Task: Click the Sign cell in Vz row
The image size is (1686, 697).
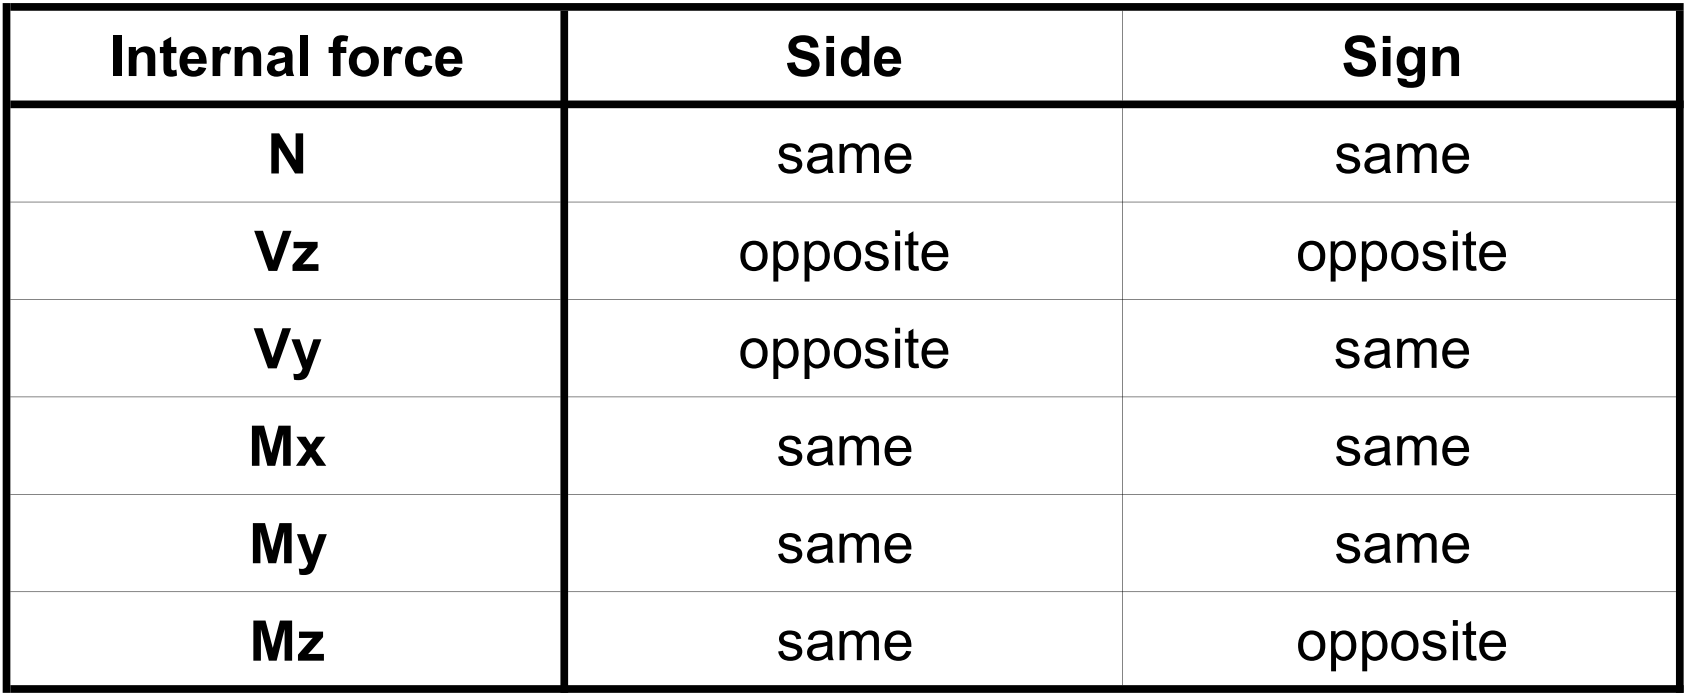Action: pos(1401,252)
